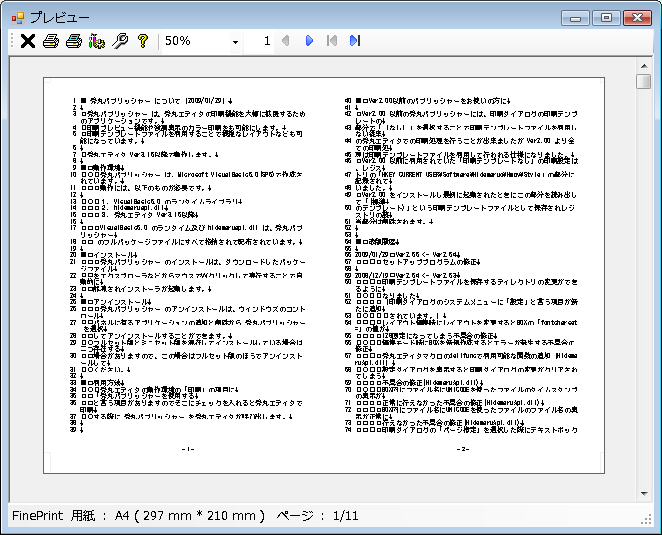
Task: Open the printer setup icon
Action: 96,41
